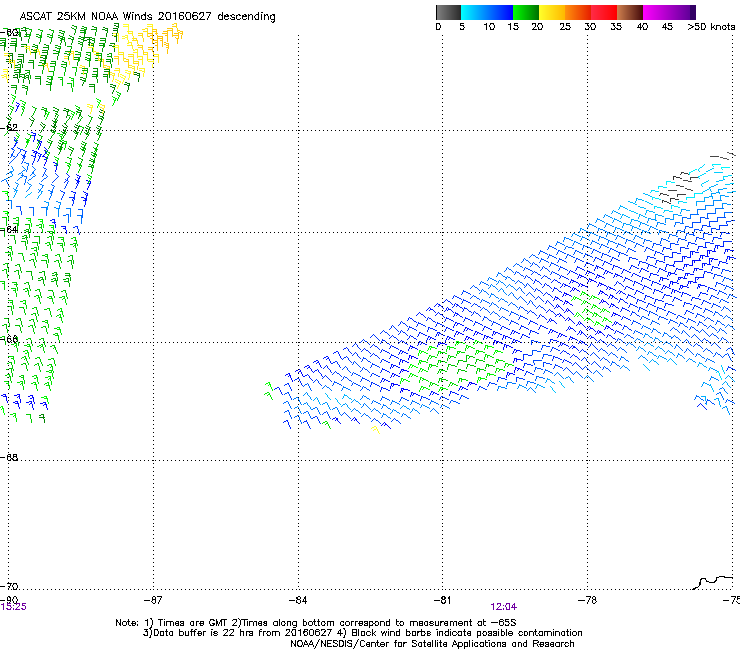Click the '-87' longitude axis label
Screen dimensions: 740x650
pyautogui.click(x=152, y=600)
